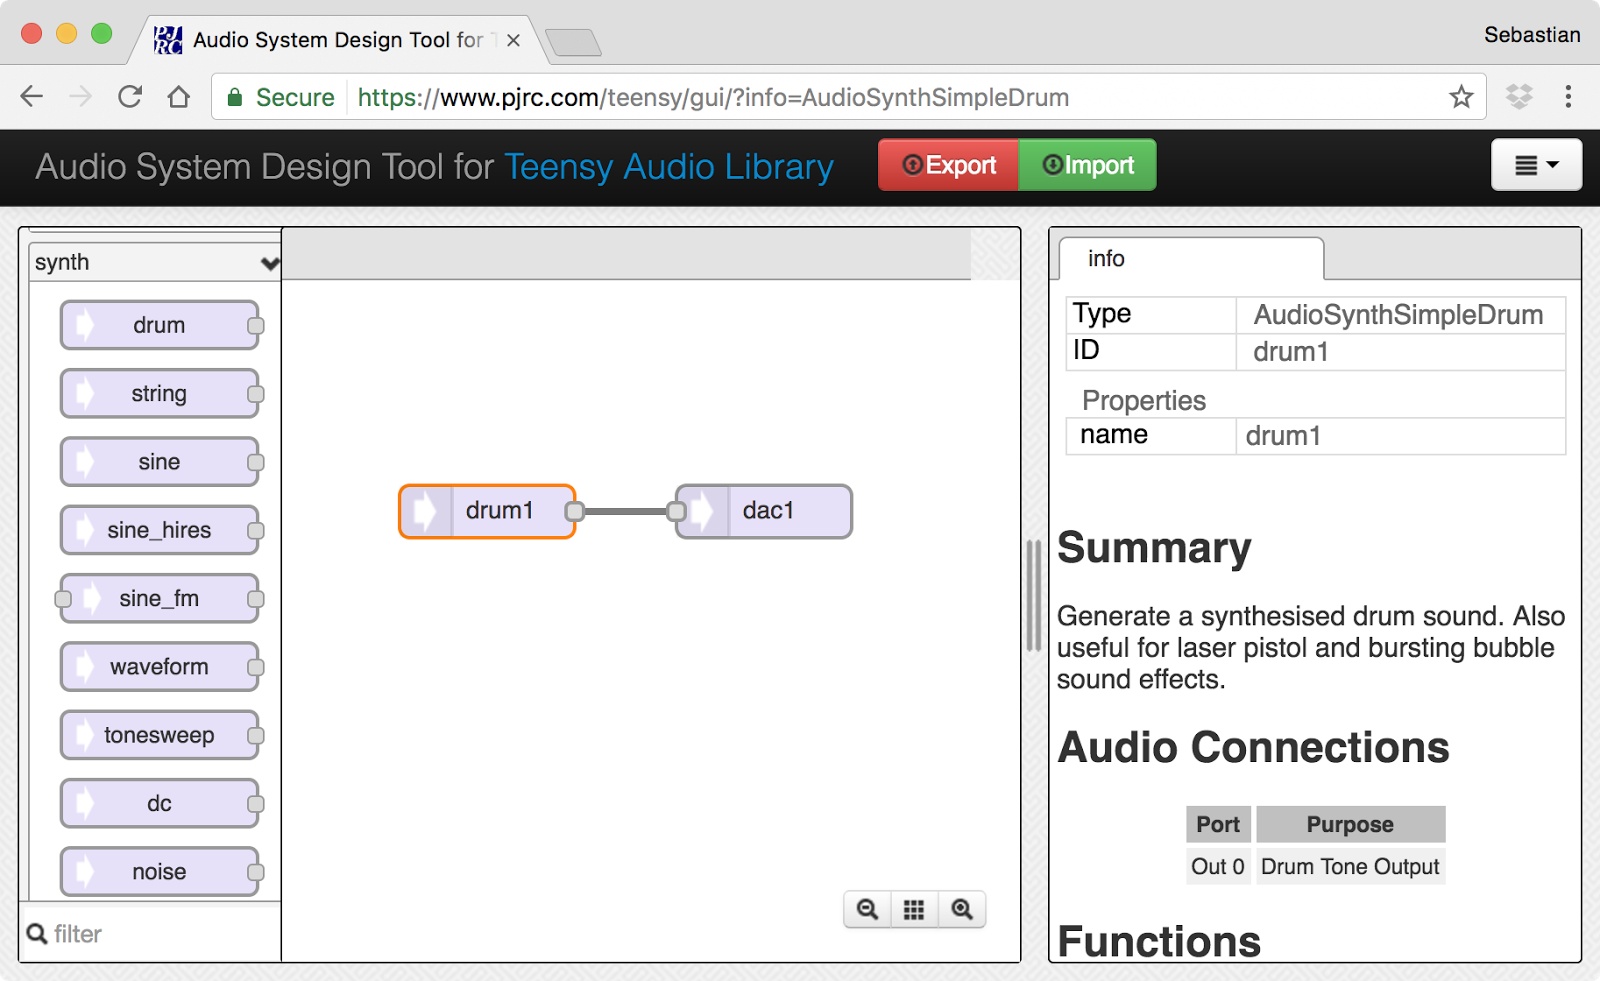Open the Chrome browser overflow menu
This screenshot has height=981, width=1600.
[x=1568, y=97]
